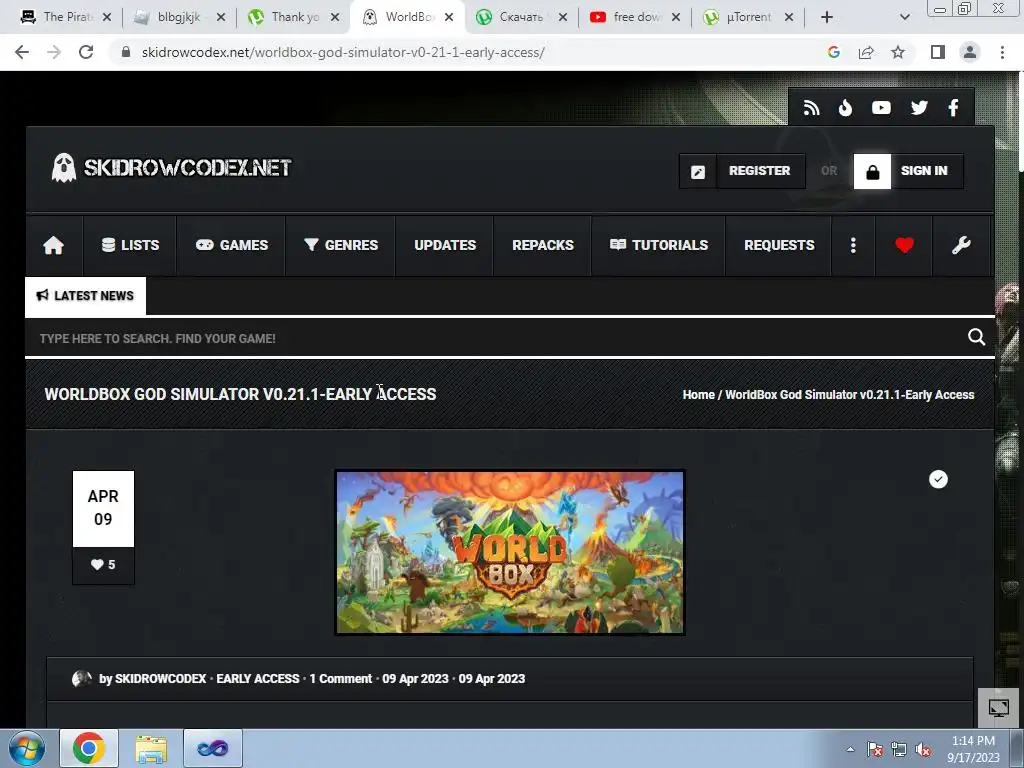Open the TUTORIALS menu item
This screenshot has height=768, width=1024.
pyautogui.click(x=658, y=246)
